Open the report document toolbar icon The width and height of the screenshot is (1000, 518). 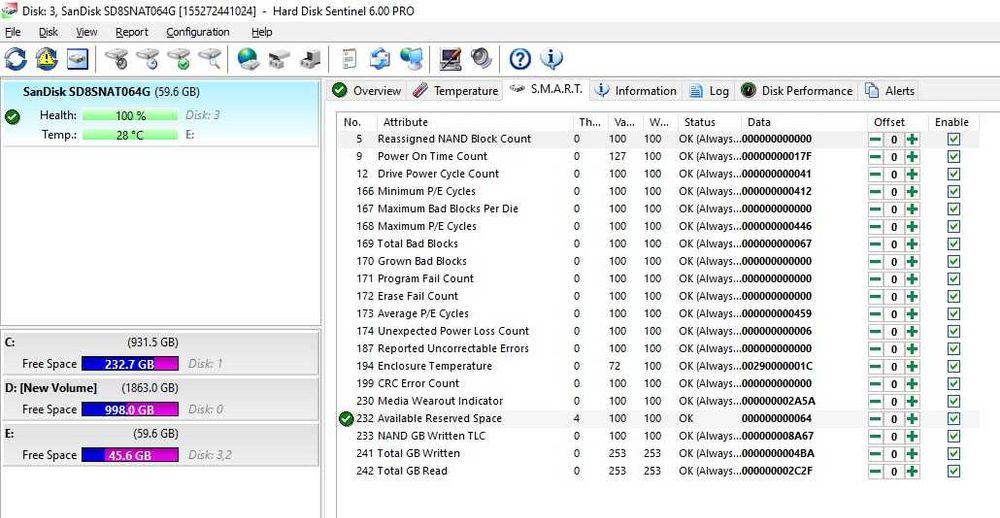click(x=349, y=59)
